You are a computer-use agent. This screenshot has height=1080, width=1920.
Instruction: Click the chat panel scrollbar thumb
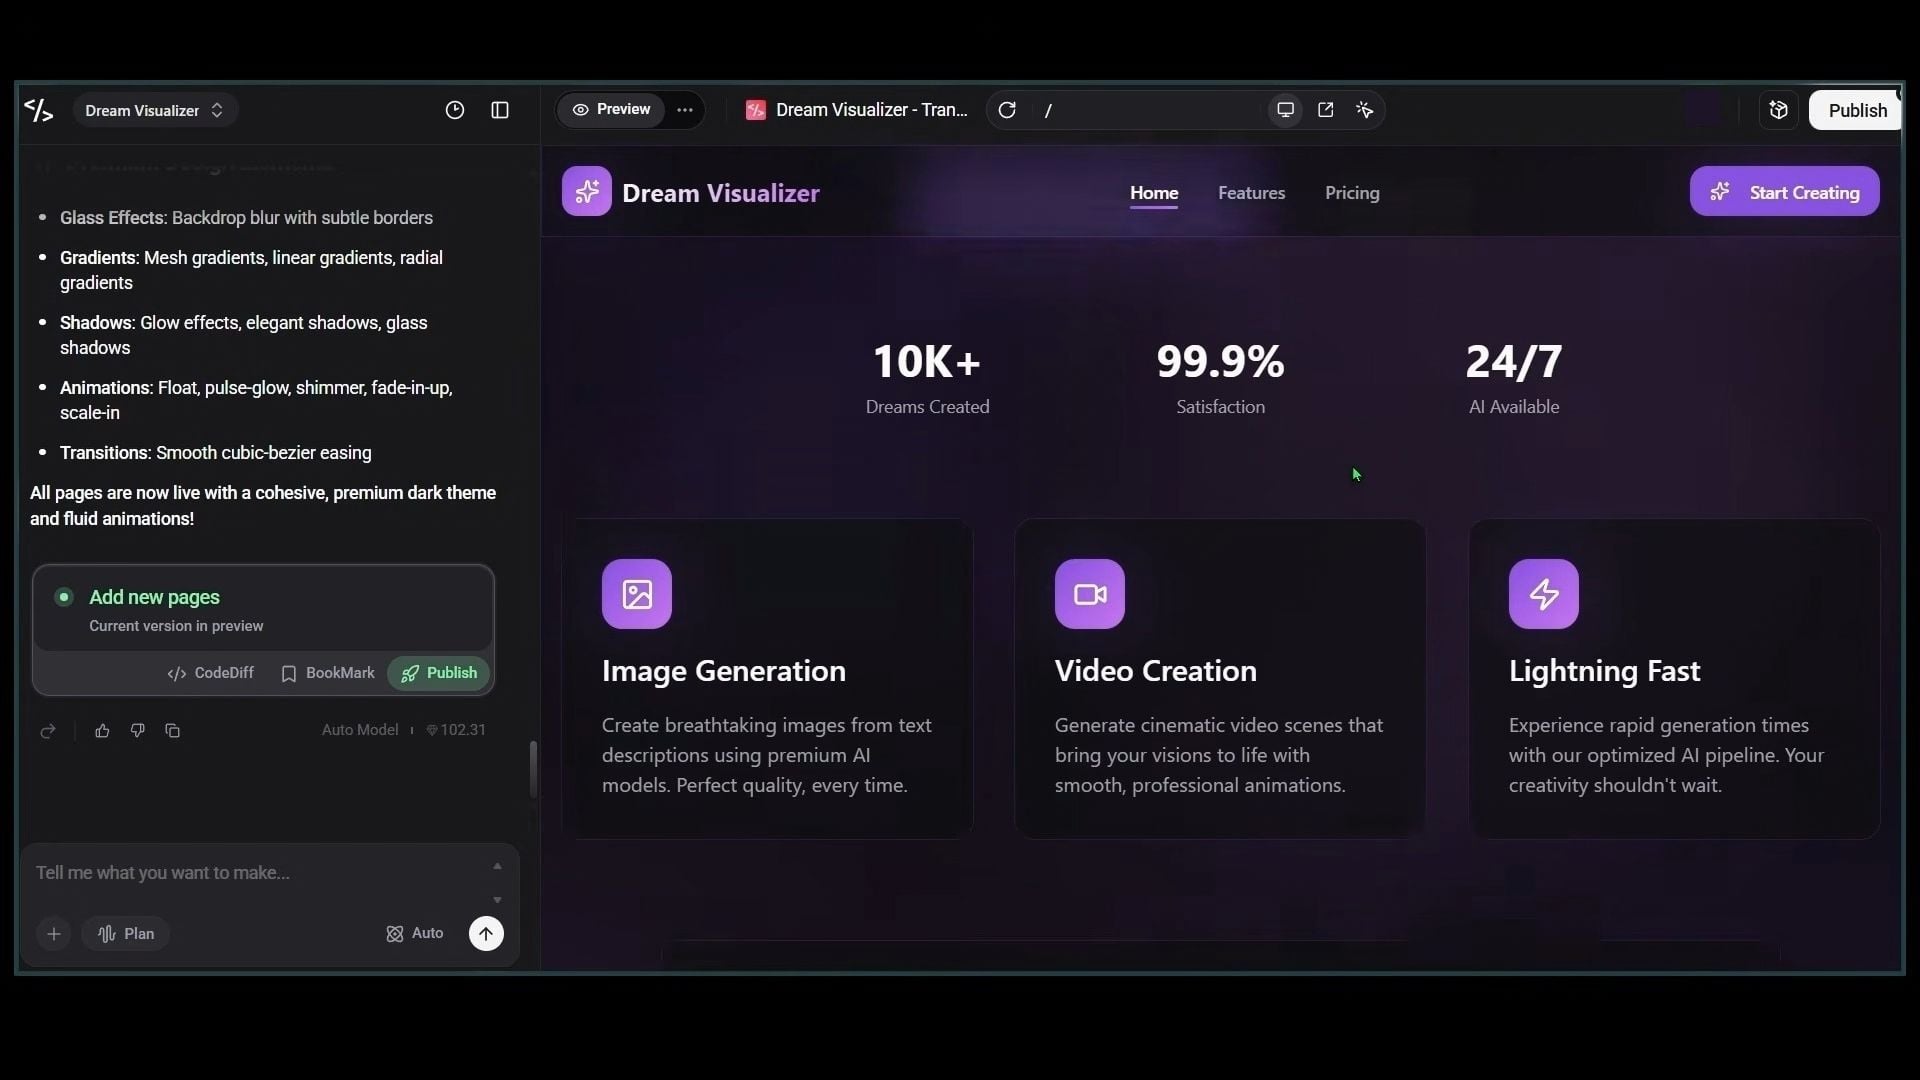[533, 768]
